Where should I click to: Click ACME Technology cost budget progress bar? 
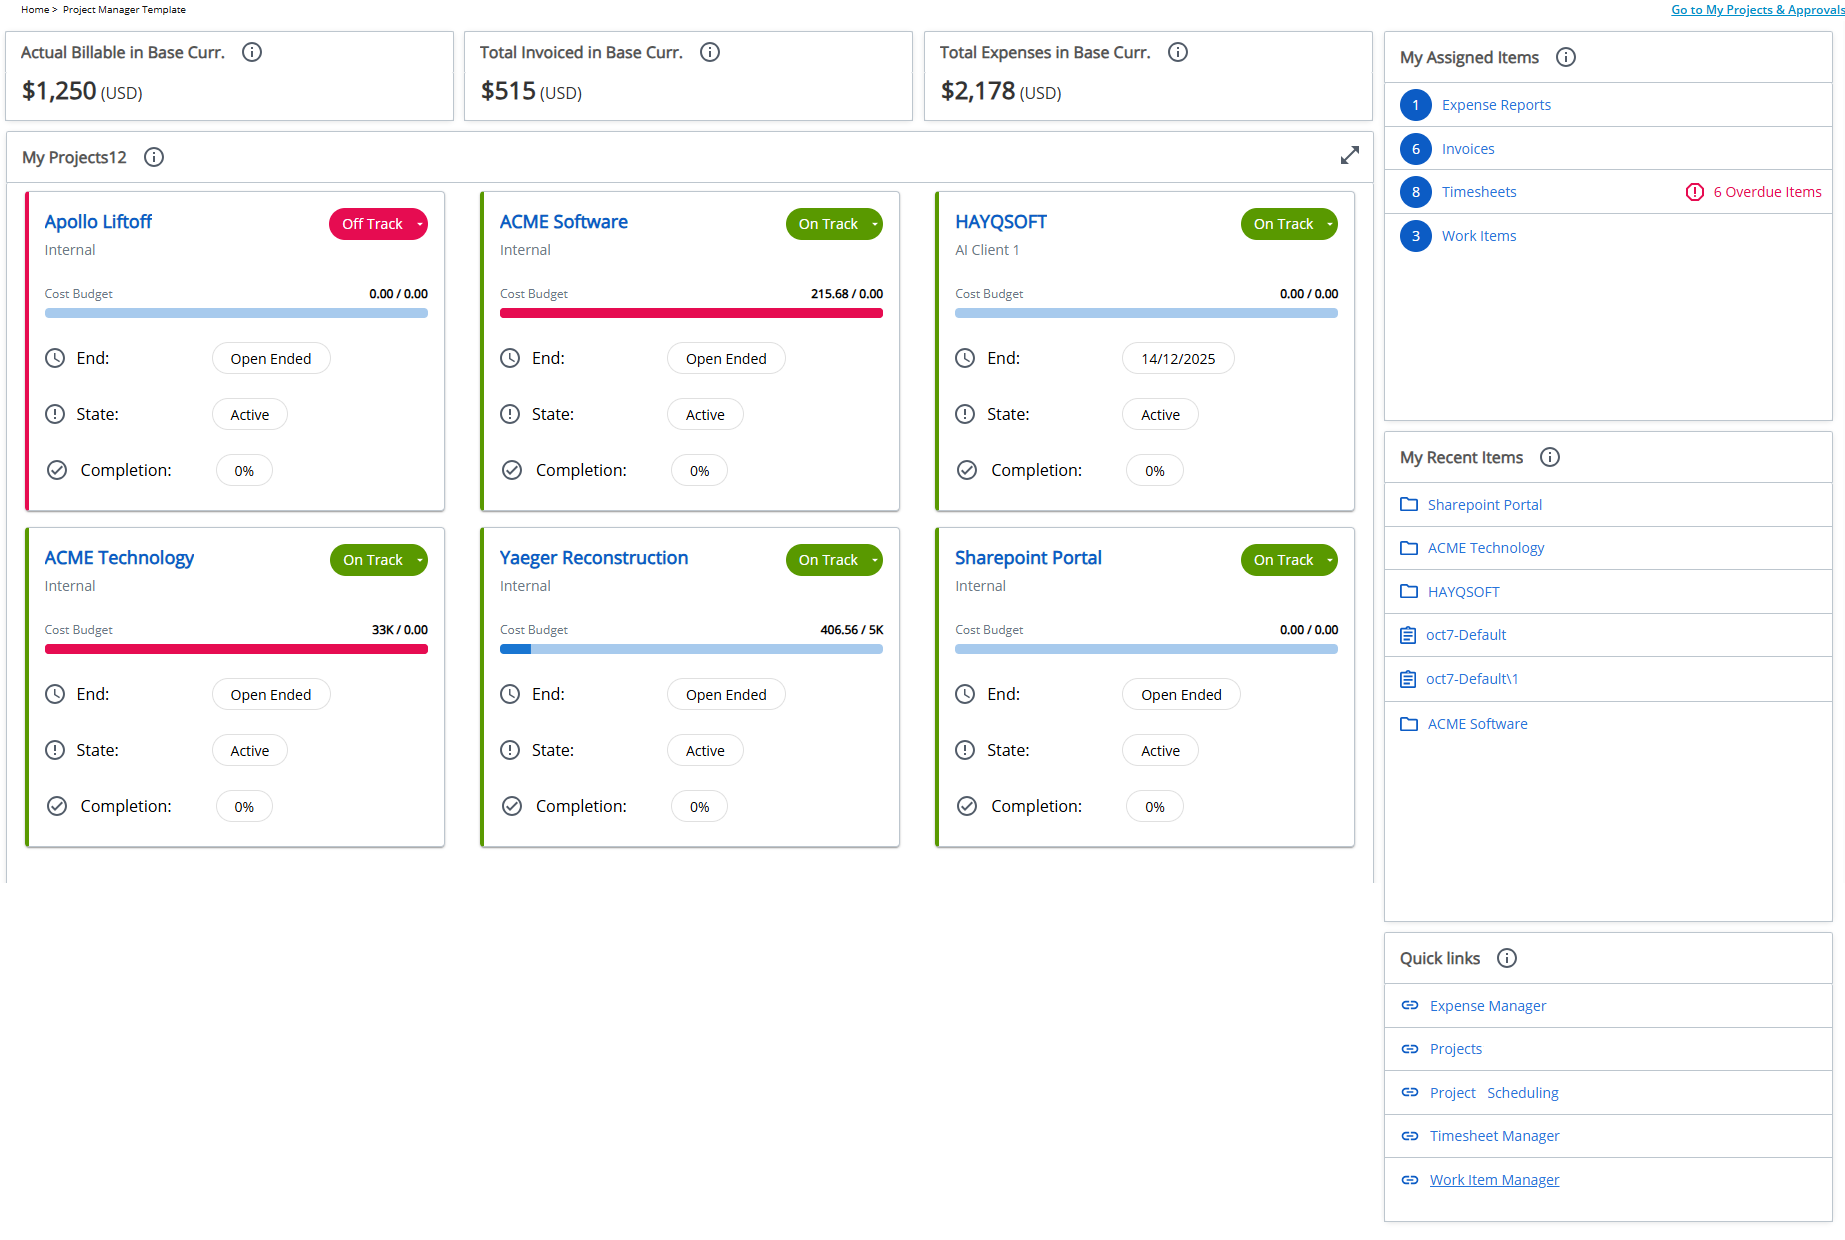pos(236,648)
